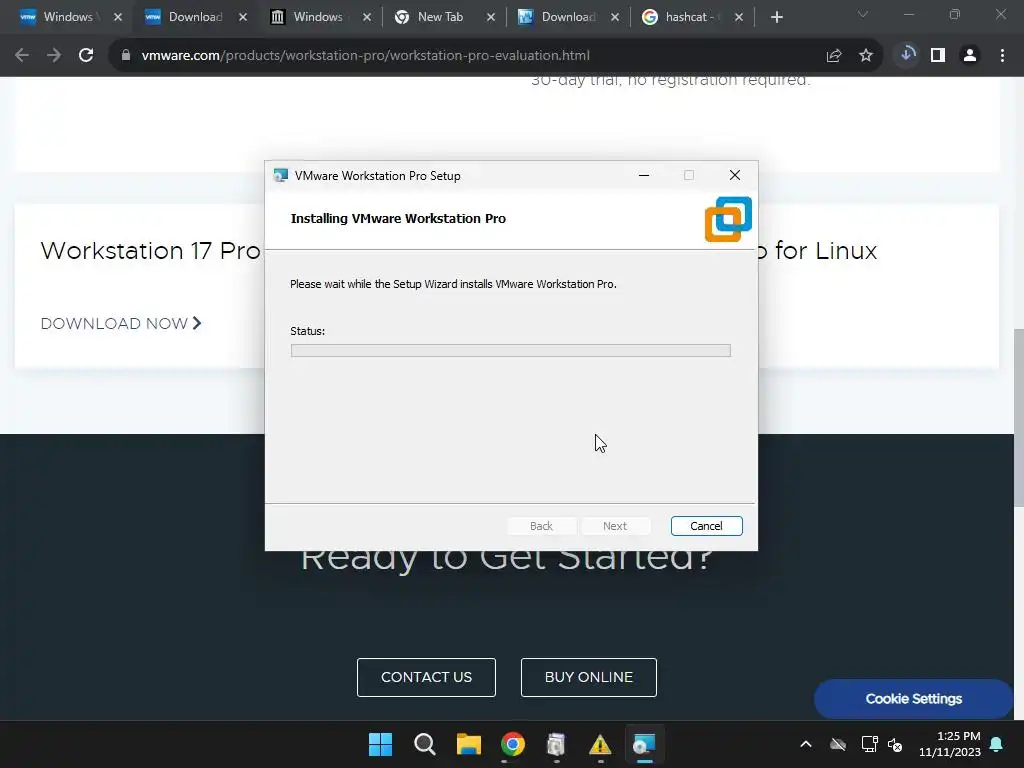
Task: Show hidden system tray icons
Action: (x=806, y=744)
